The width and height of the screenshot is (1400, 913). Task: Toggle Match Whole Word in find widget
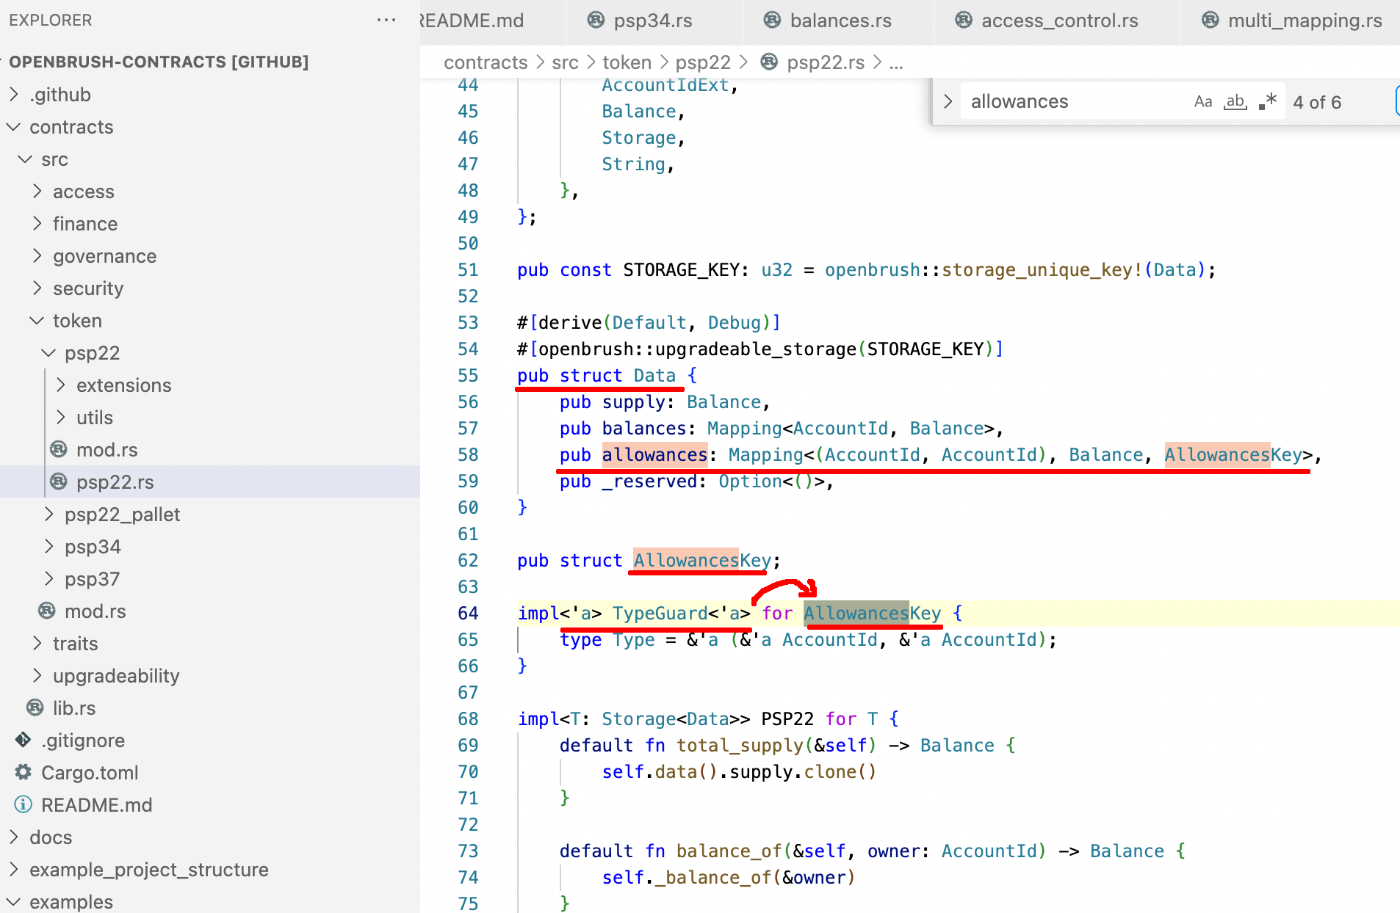[x=1236, y=102]
